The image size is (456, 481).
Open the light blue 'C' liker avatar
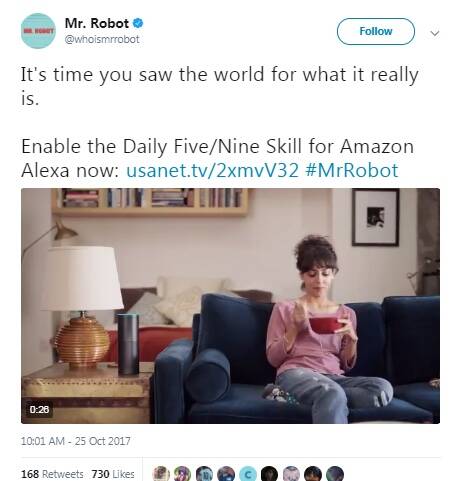[248, 473]
